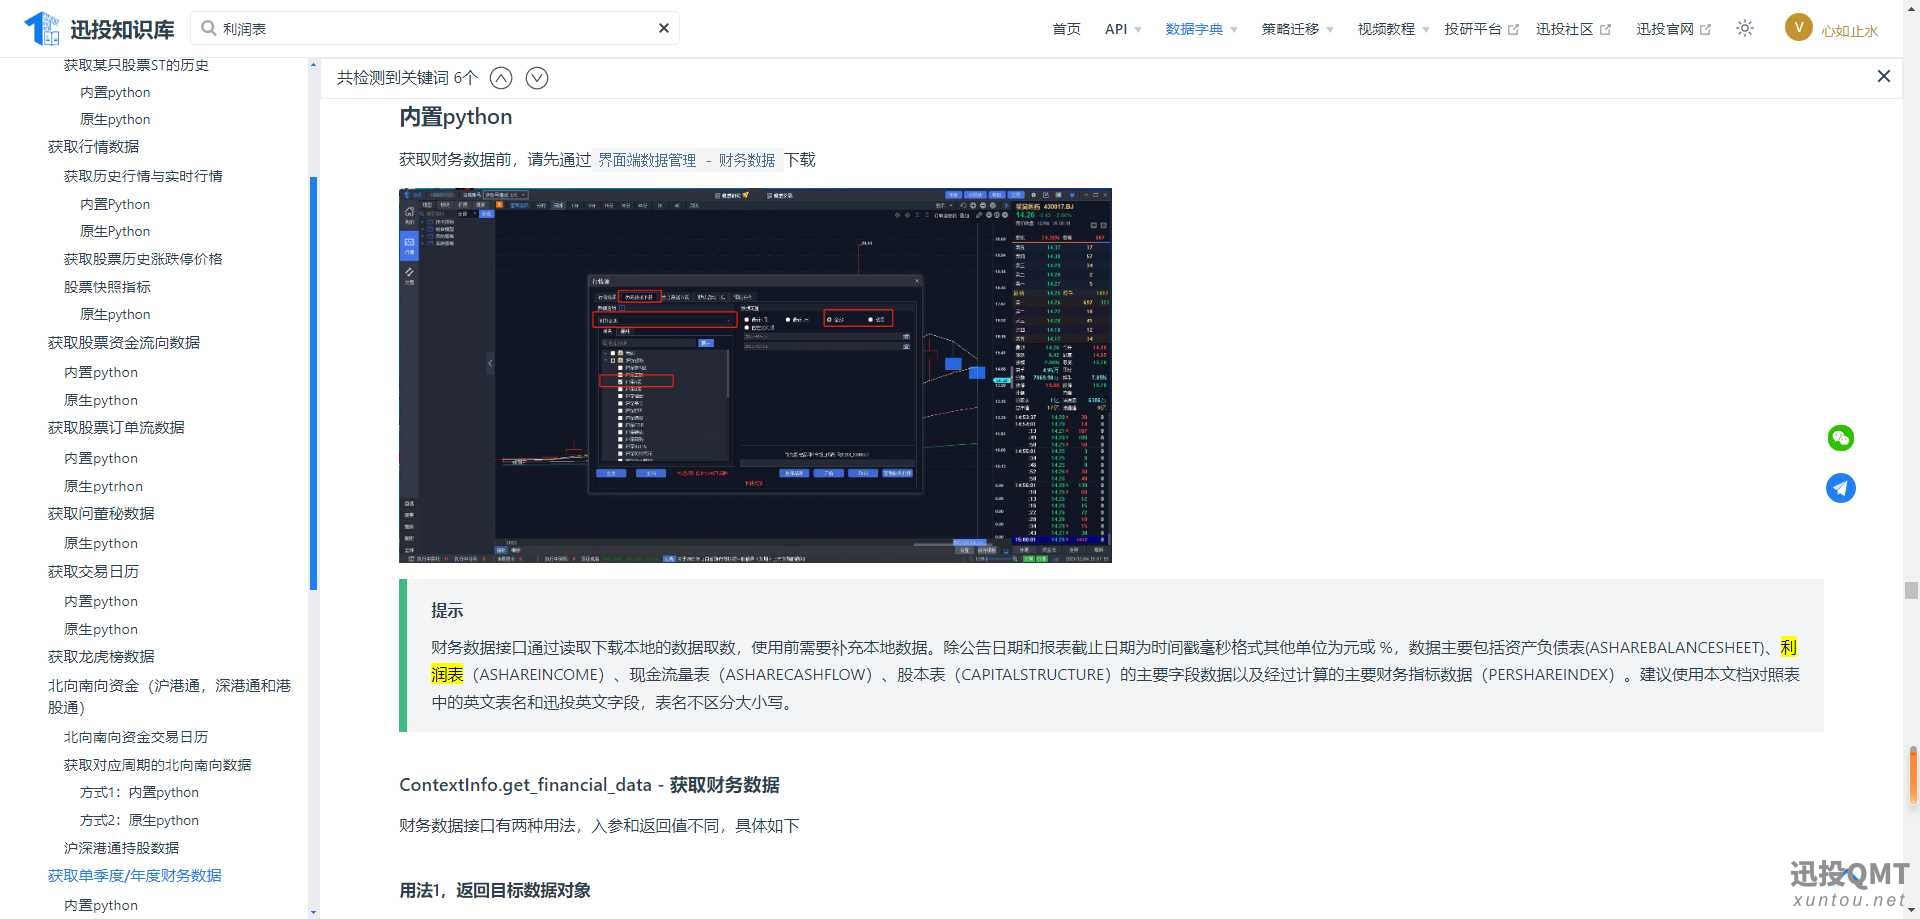Click the sidebar scroll-down arrow
1920x919 pixels.
pyautogui.click(x=313, y=912)
